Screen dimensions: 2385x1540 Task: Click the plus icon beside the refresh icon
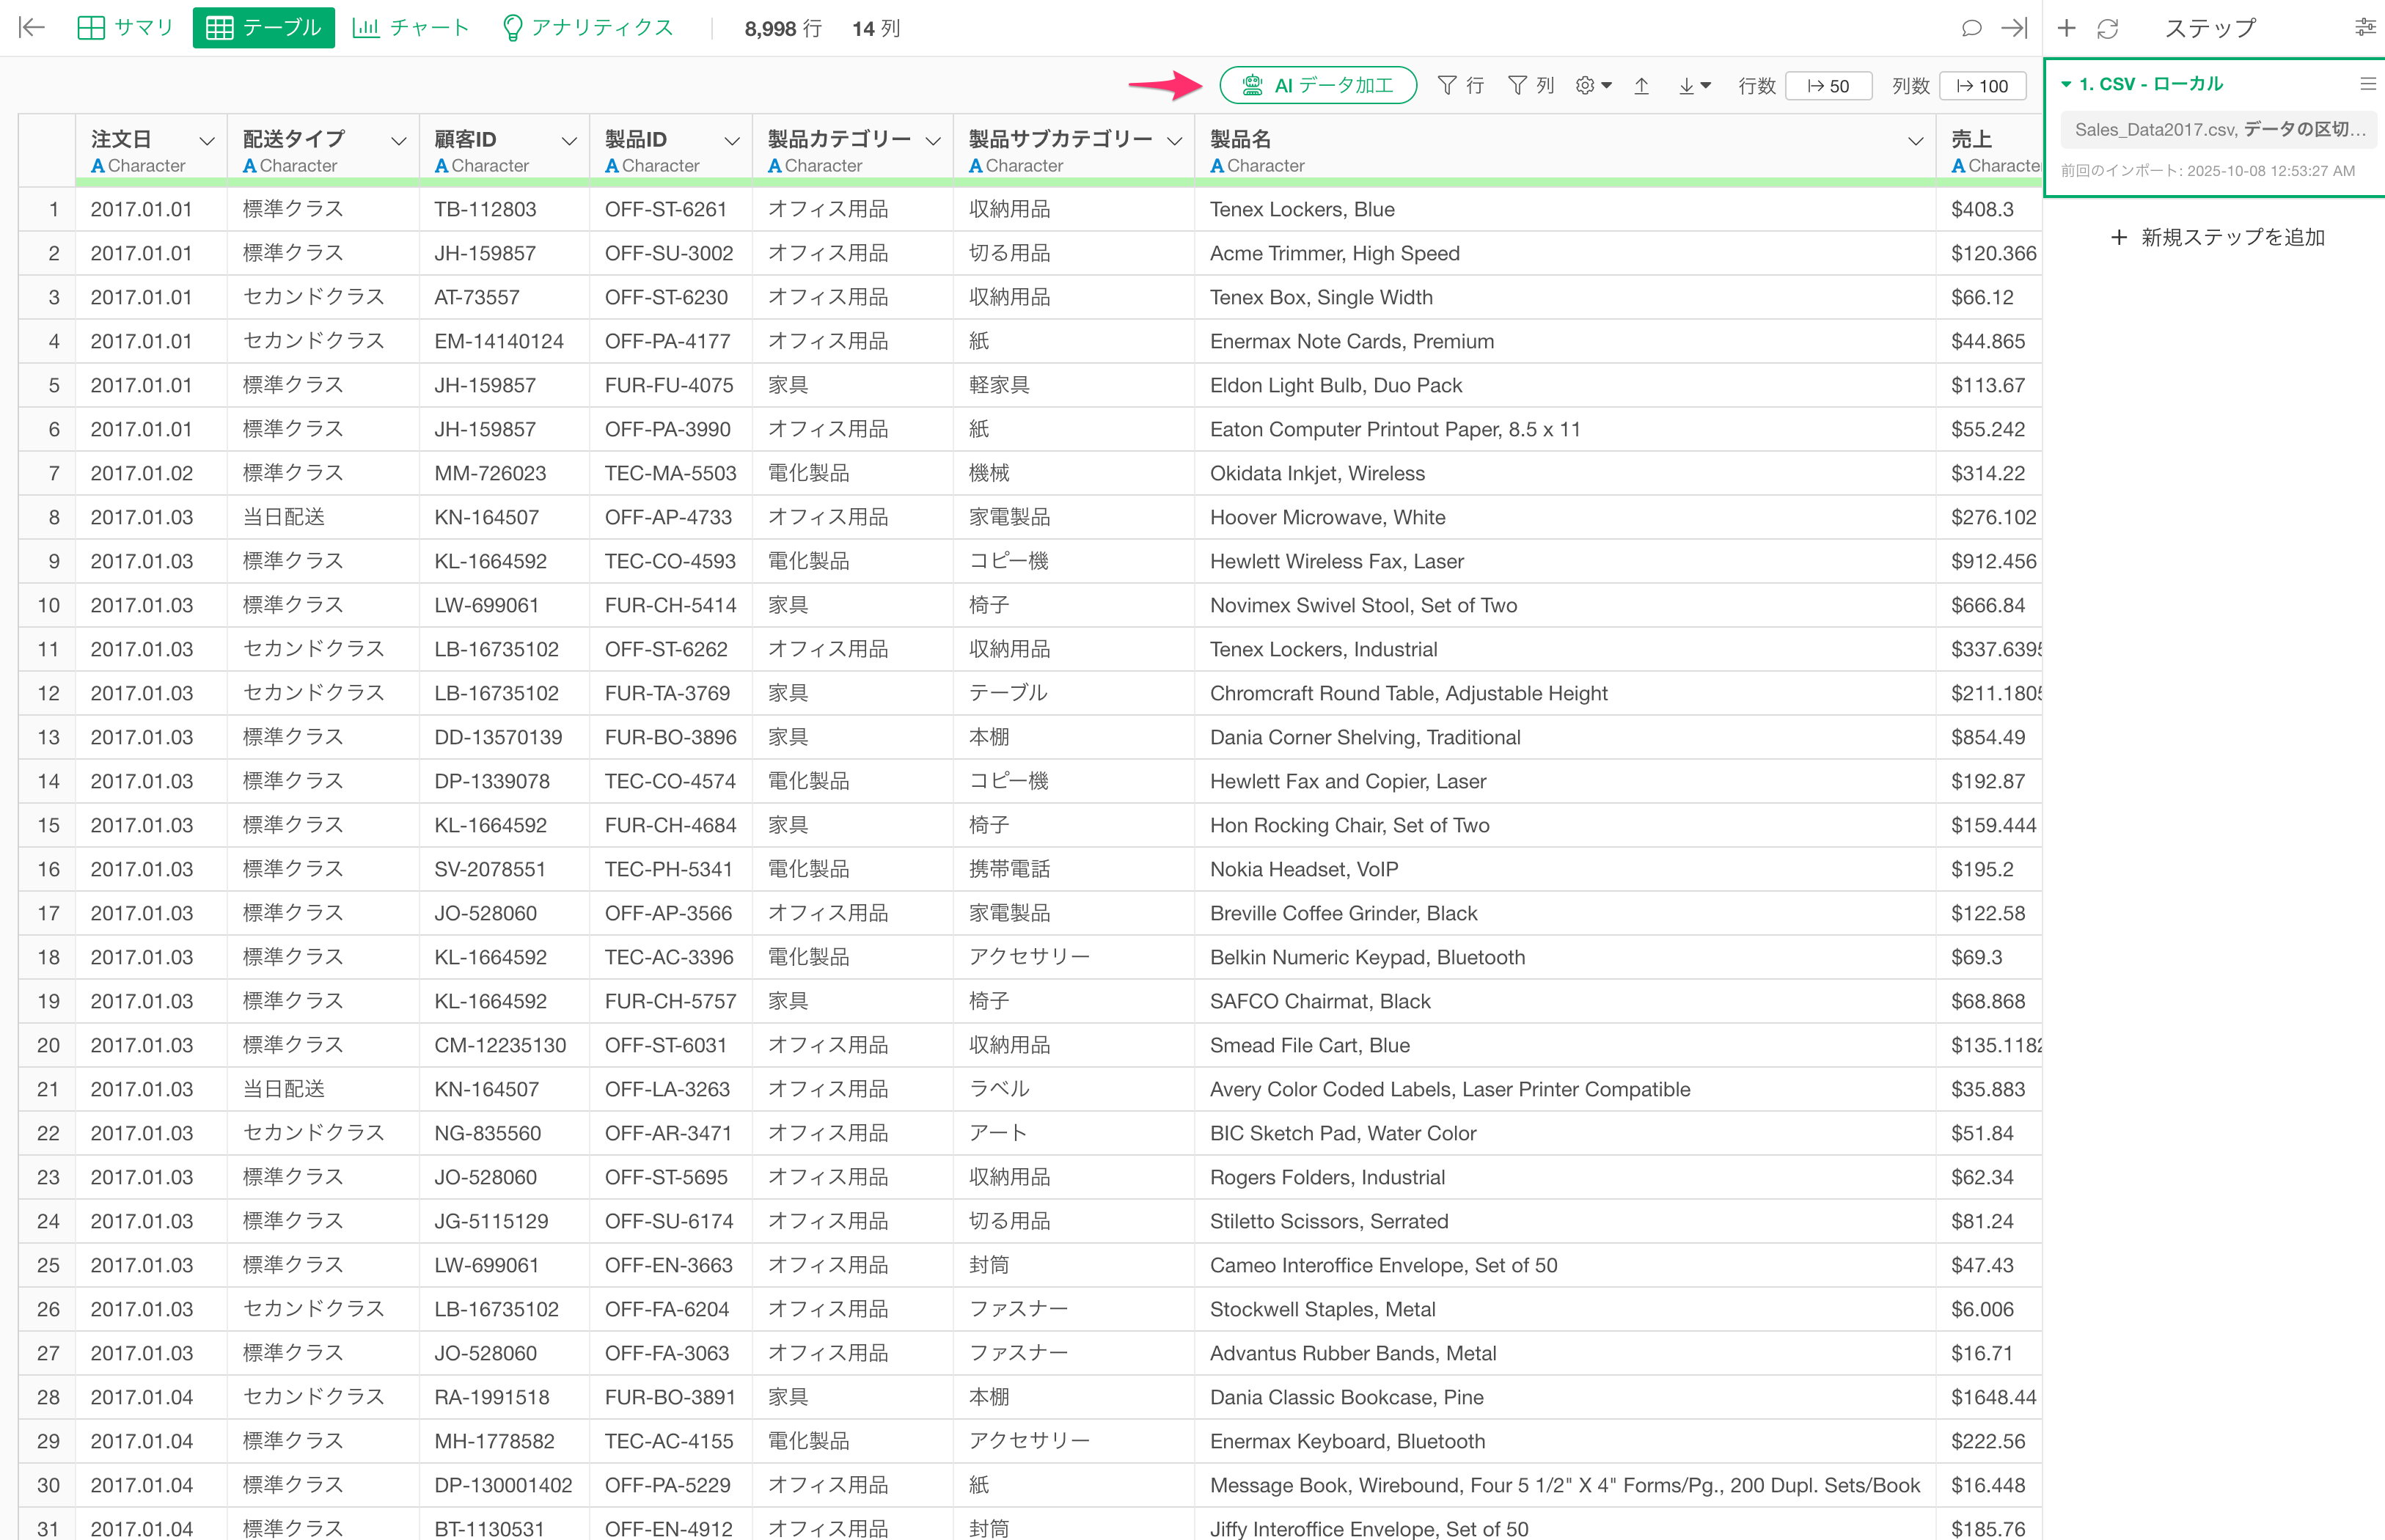click(x=2066, y=28)
